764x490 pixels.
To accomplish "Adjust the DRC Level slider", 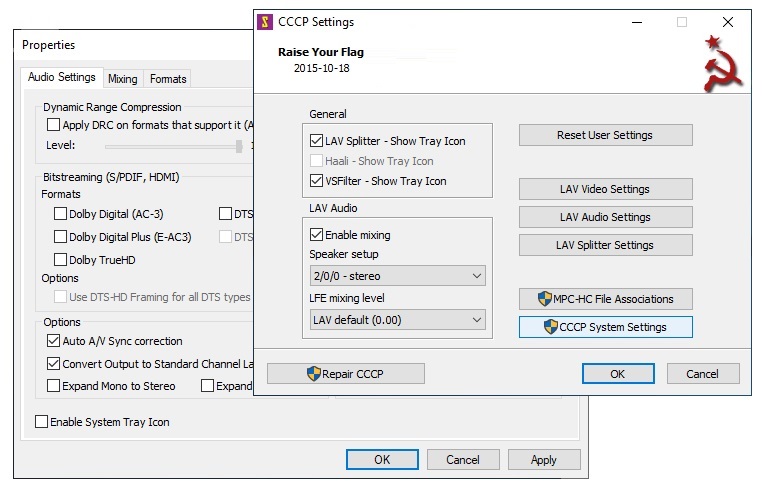I will tap(239, 146).
